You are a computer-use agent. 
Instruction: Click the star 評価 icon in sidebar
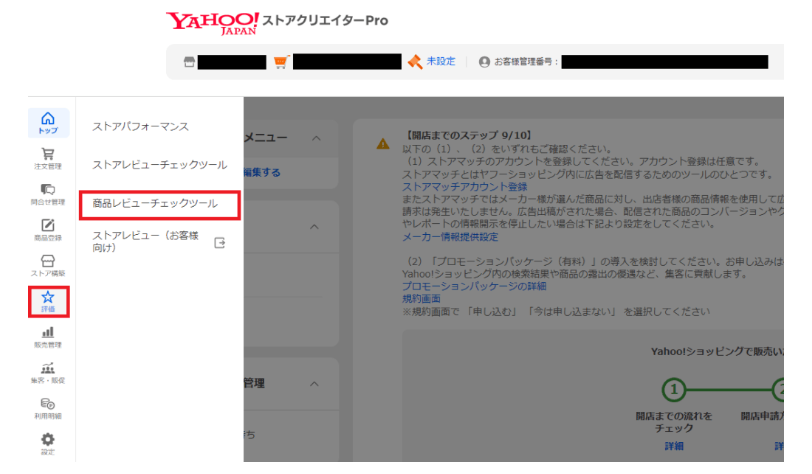click(48, 300)
